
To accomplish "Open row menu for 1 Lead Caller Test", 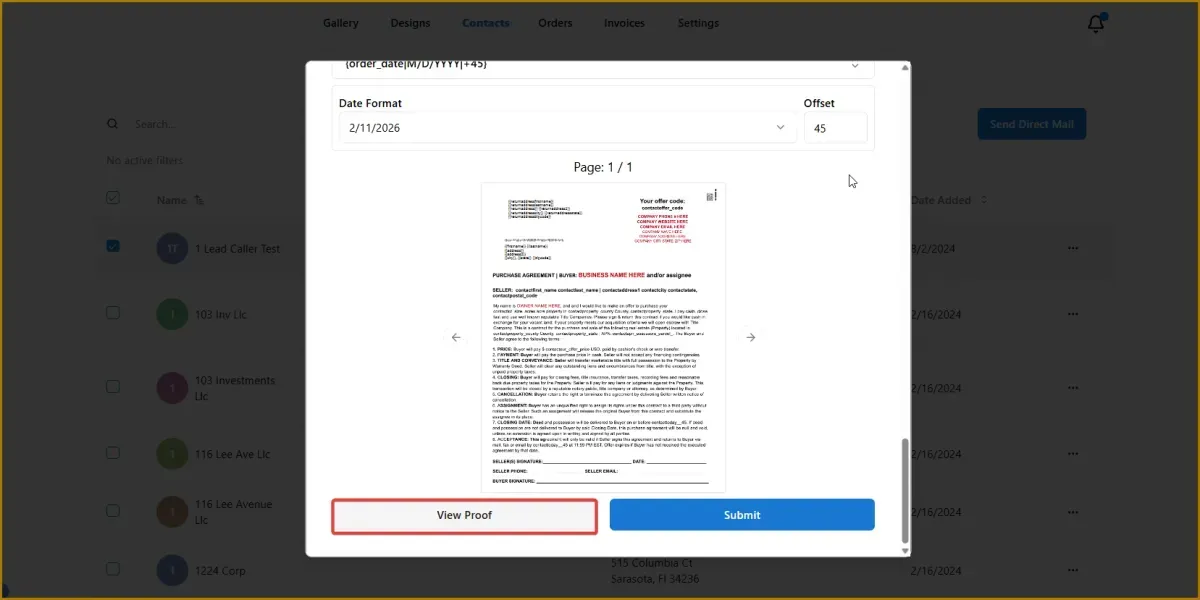I will (x=1074, y=248).
